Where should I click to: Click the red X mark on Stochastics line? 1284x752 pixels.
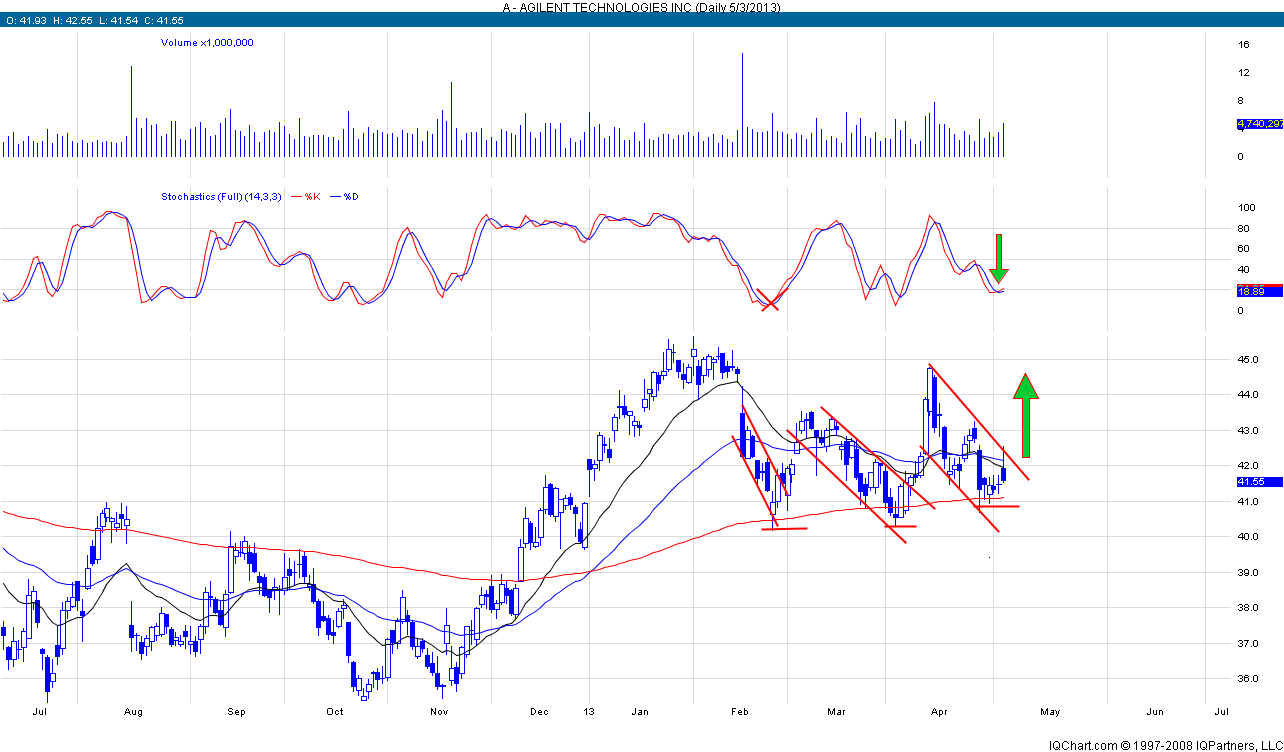point(771,301)
